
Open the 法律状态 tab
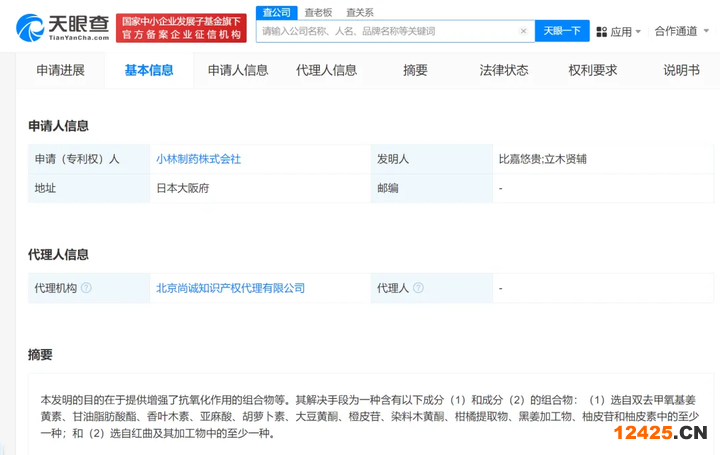coord(504,70)
